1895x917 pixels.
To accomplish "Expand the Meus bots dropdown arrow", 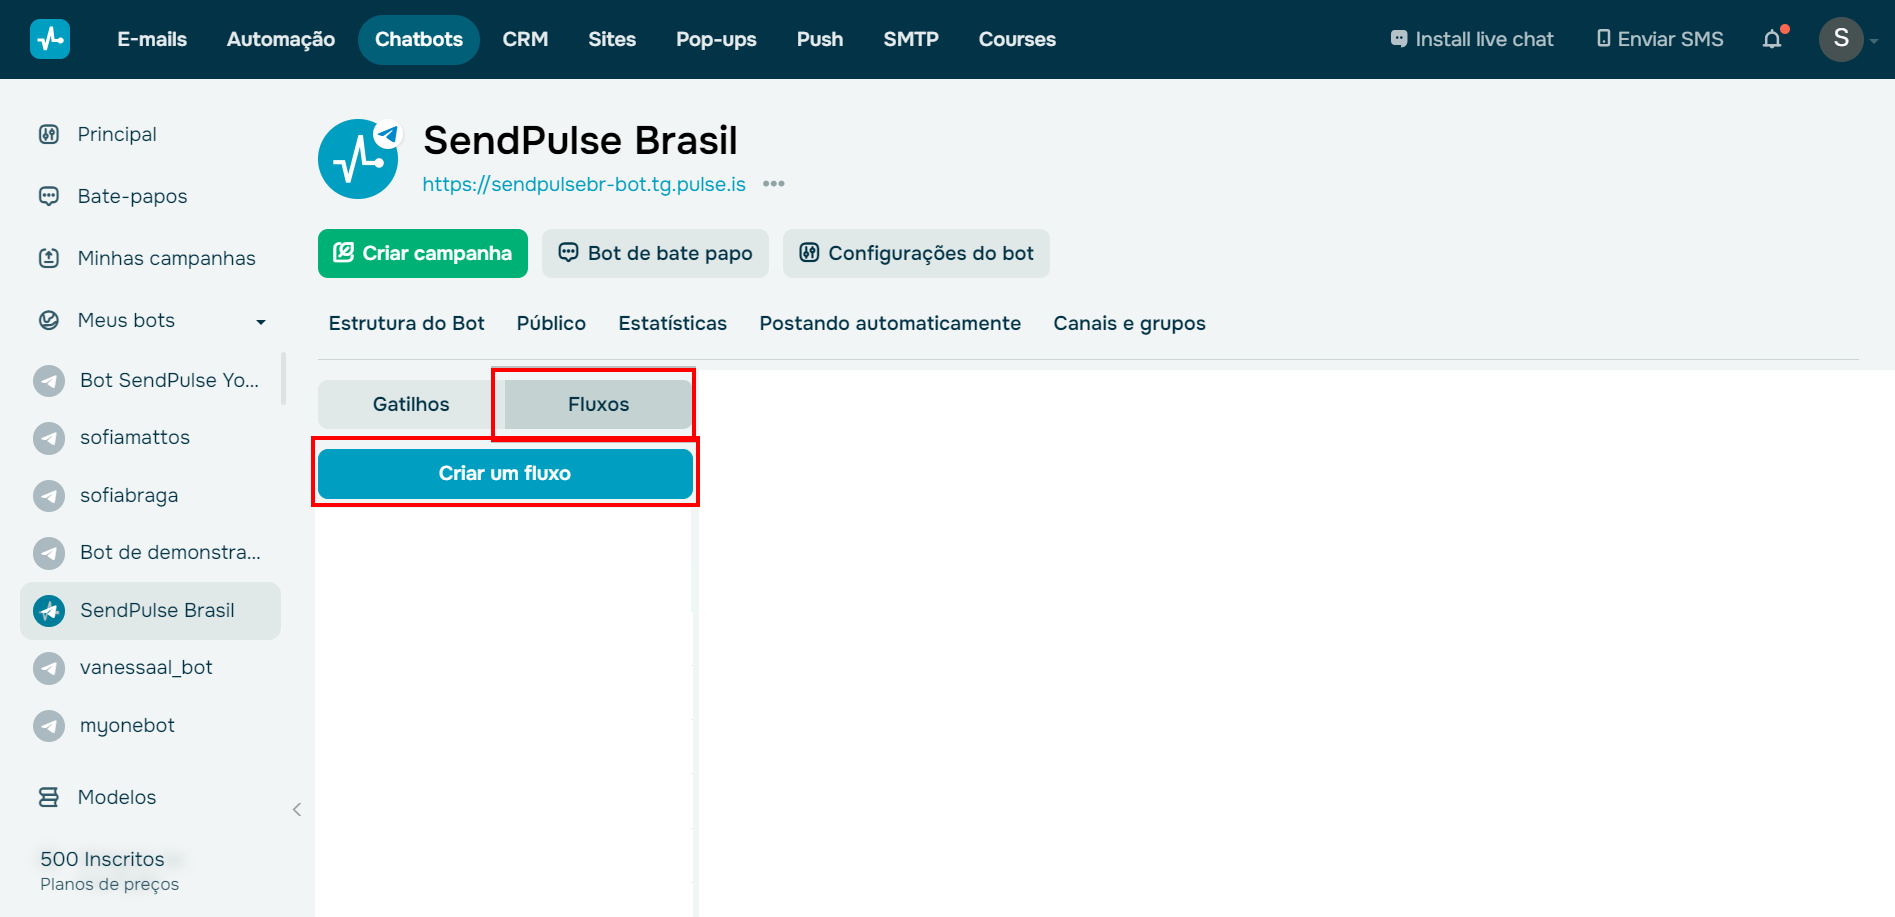I will click(261, 321).
